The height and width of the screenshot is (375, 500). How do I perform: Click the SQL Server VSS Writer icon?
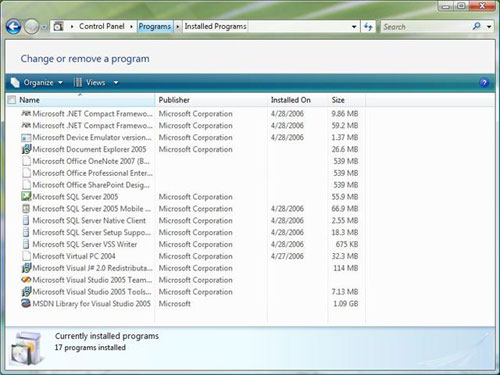(x=26, y=244)
